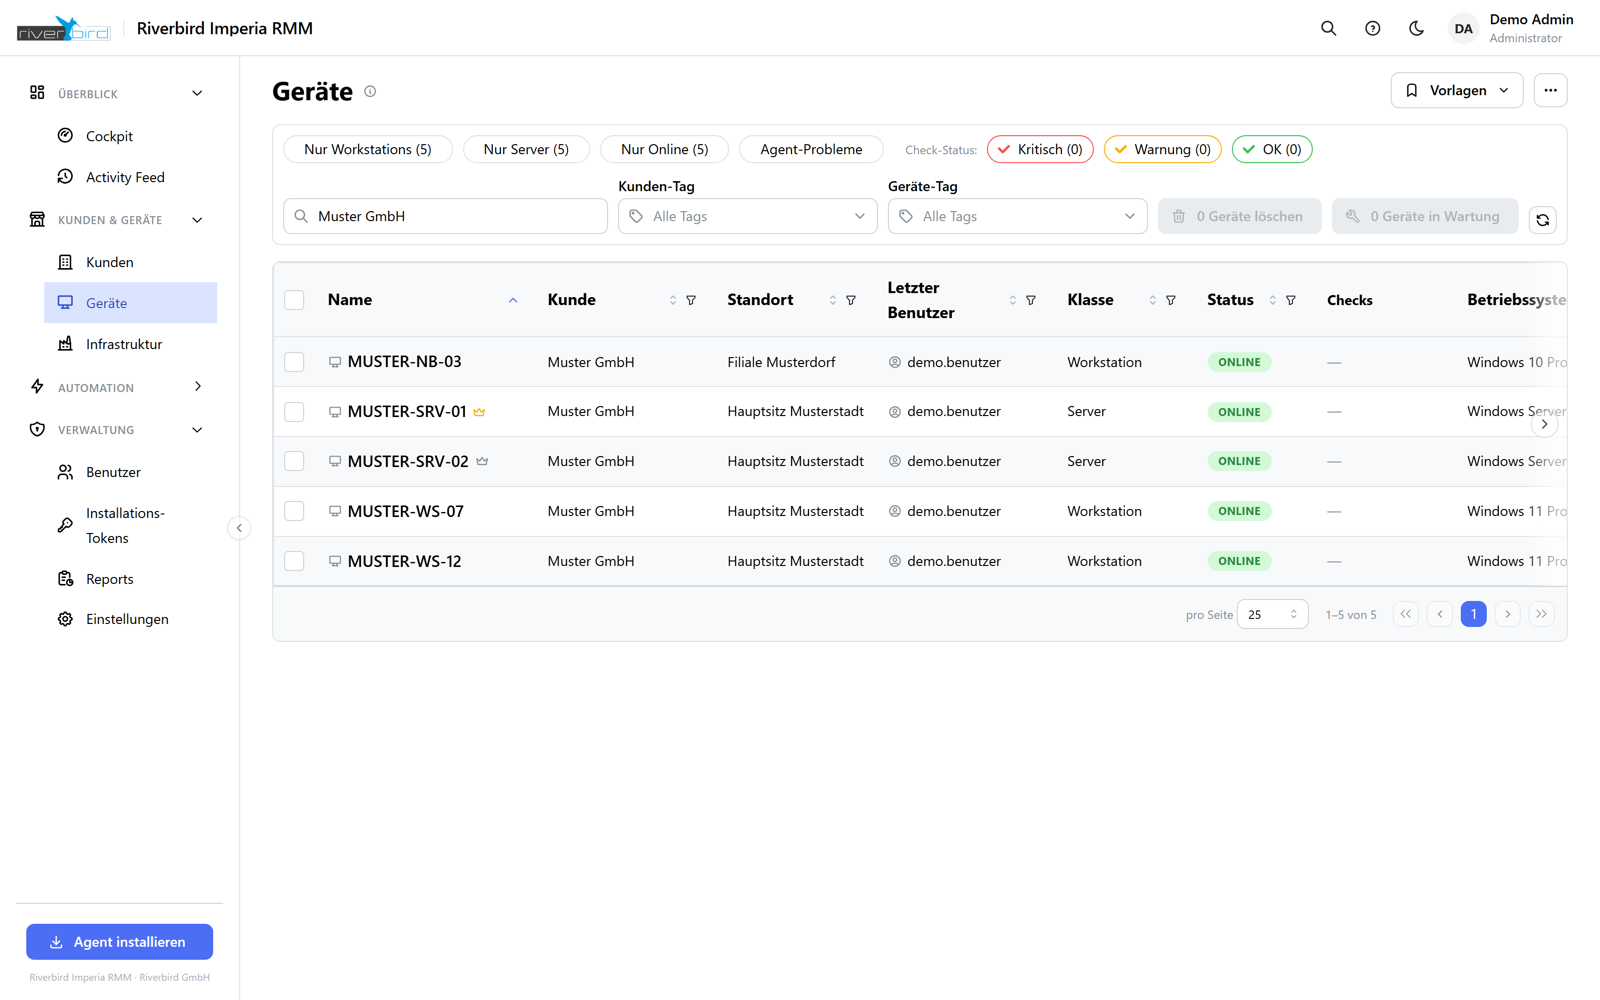Screen dimensions: 1600x1000
Task: Select checkbox for MUSTER-SRV-02
Action: [294, 461]
